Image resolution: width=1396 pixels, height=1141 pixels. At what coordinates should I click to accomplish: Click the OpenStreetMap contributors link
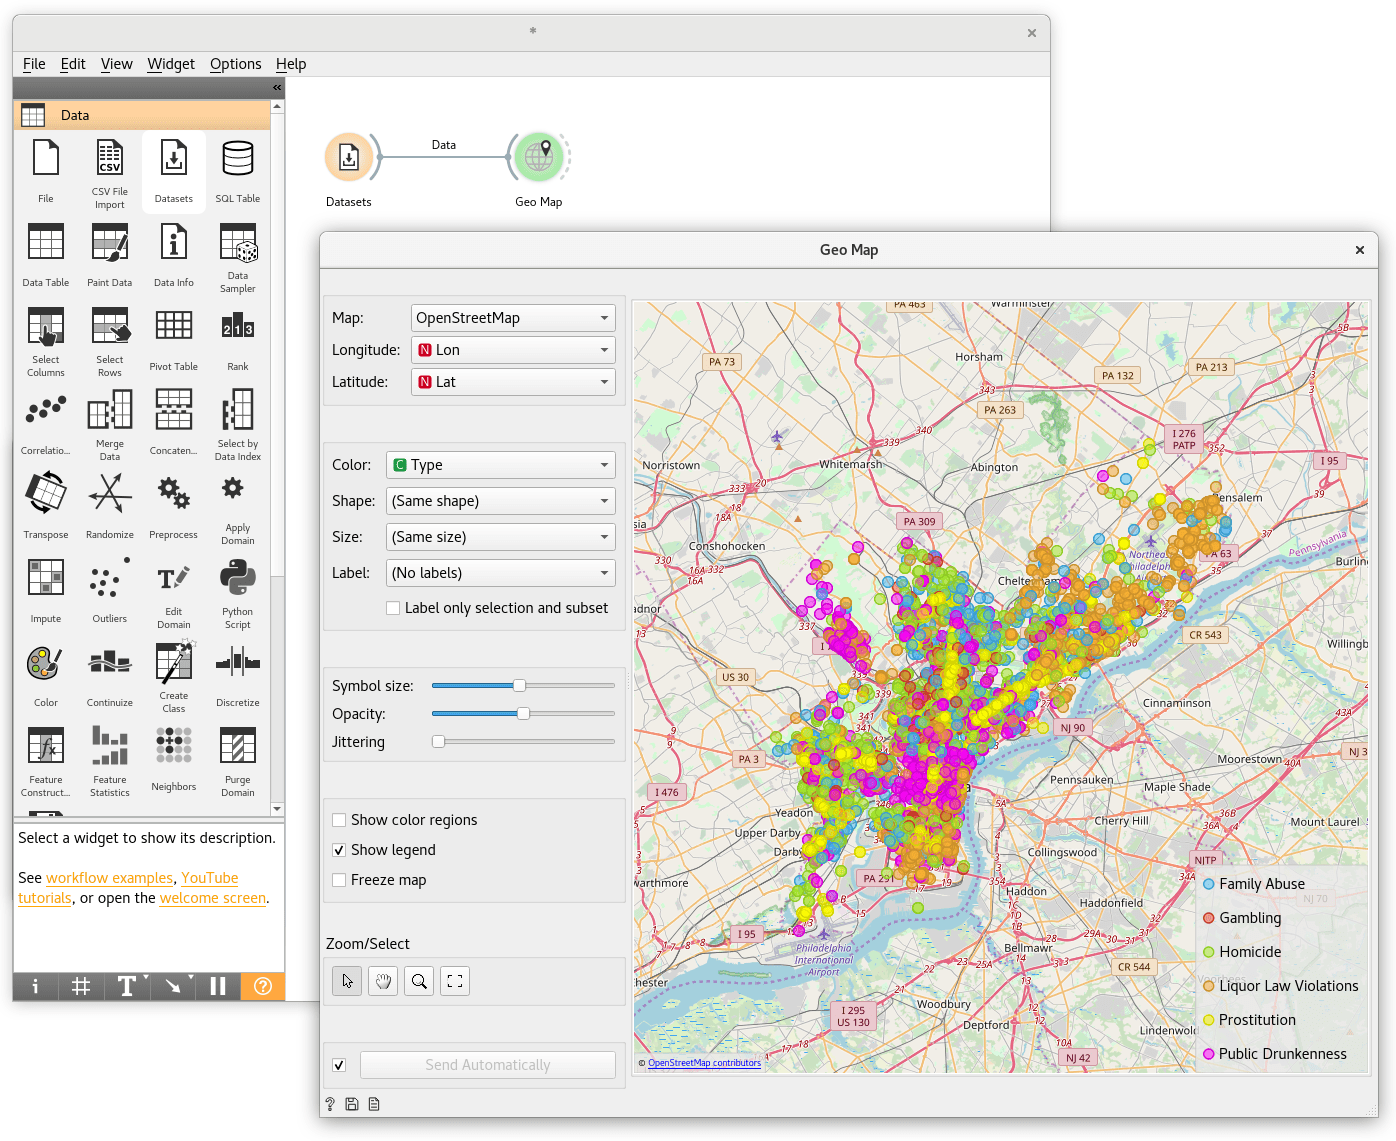coord(705,1063)
